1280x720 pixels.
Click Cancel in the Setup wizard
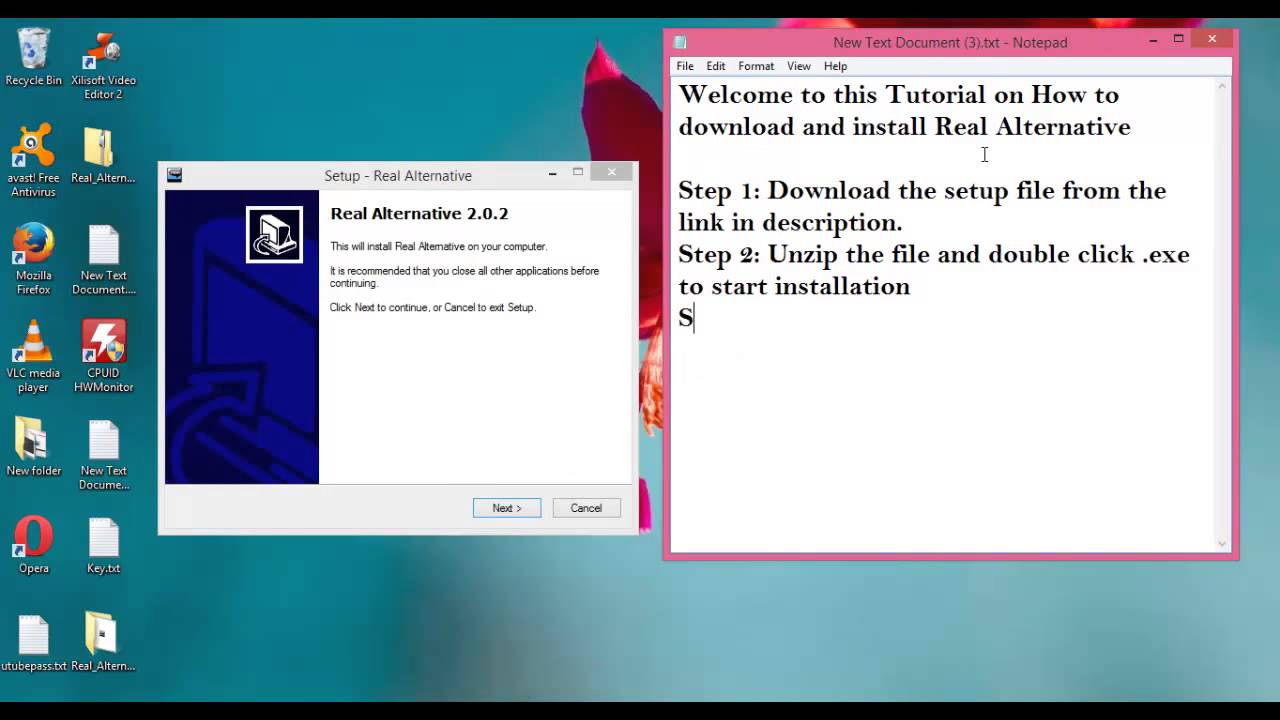point(586,508)
